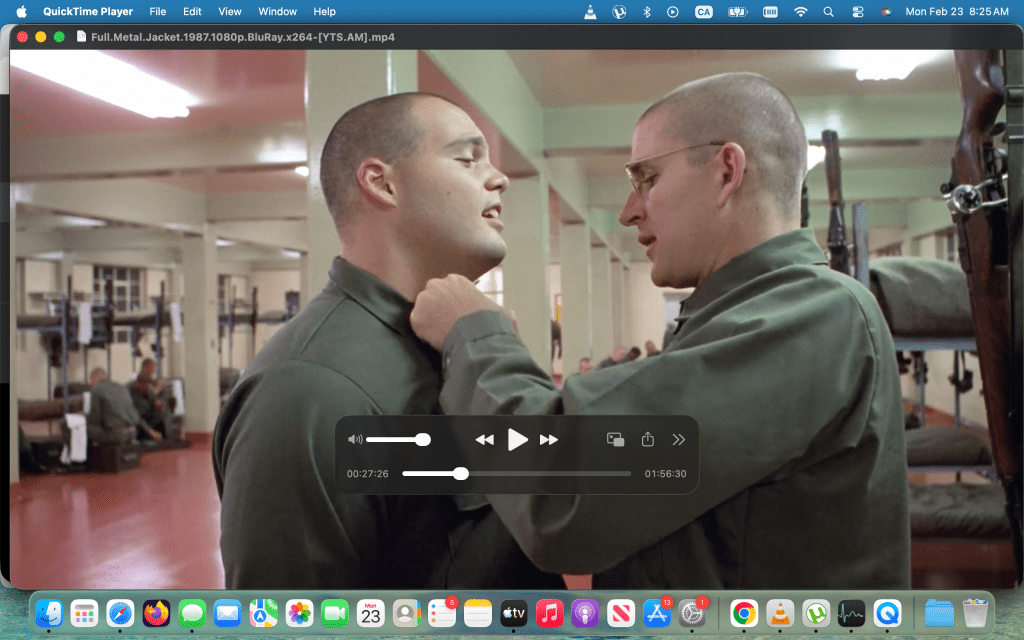Screen dimensions: 1024x640
Task: Click the playback timeline scrubber handle
Action: [x=461, y=474]
